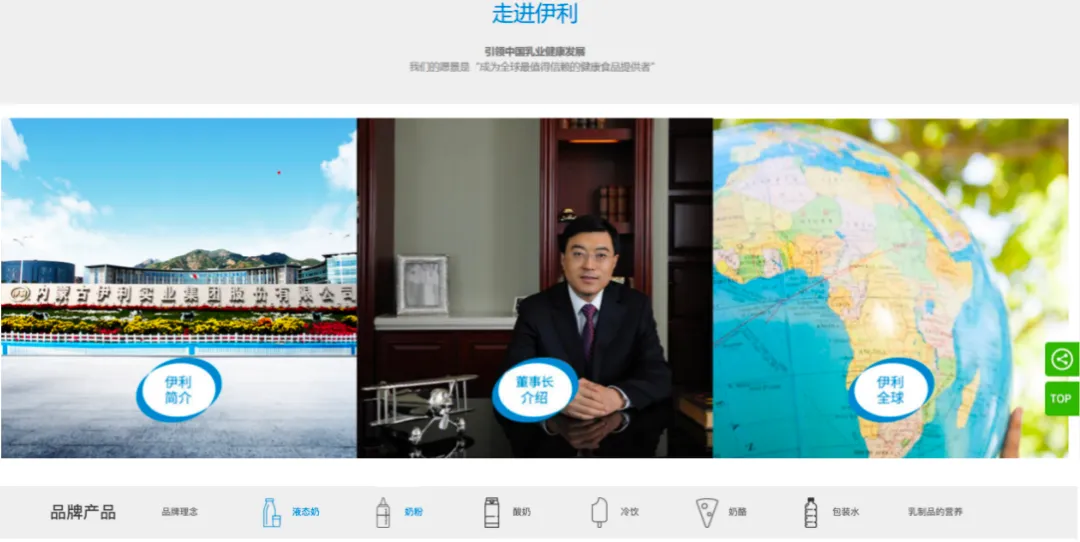This screenshot has height=542, width=1080.
Task: Click the 品牌产品 section heading
Action: pos(83,512)
